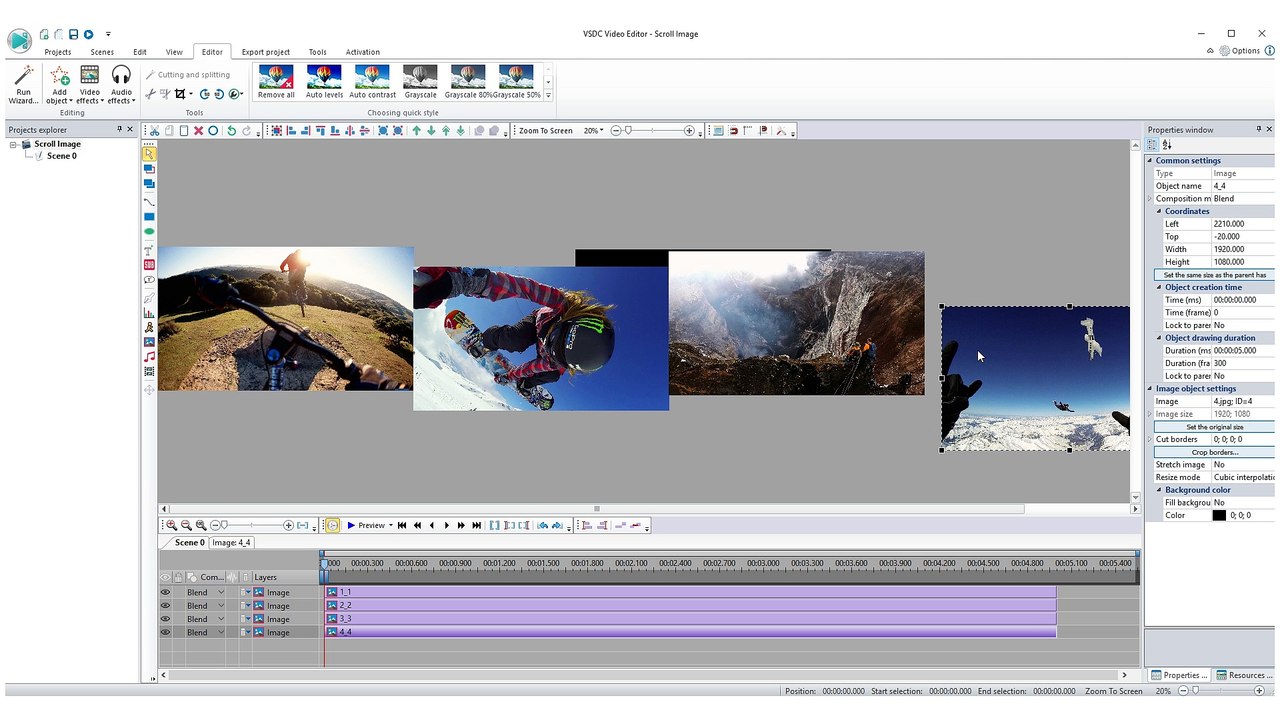The width and height of the screenshot is (1280, 720).
Task: Open the Video effects menu
Action: click(x=89, y=85)
